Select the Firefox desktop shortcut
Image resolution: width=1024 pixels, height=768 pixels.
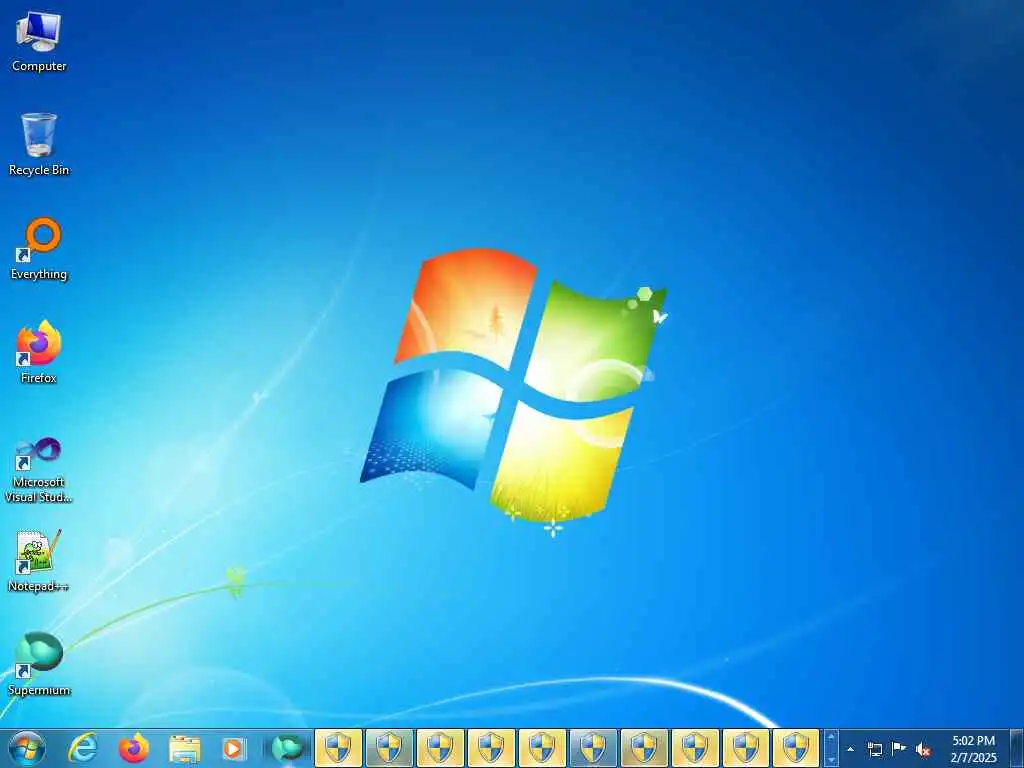click(39, 353)
